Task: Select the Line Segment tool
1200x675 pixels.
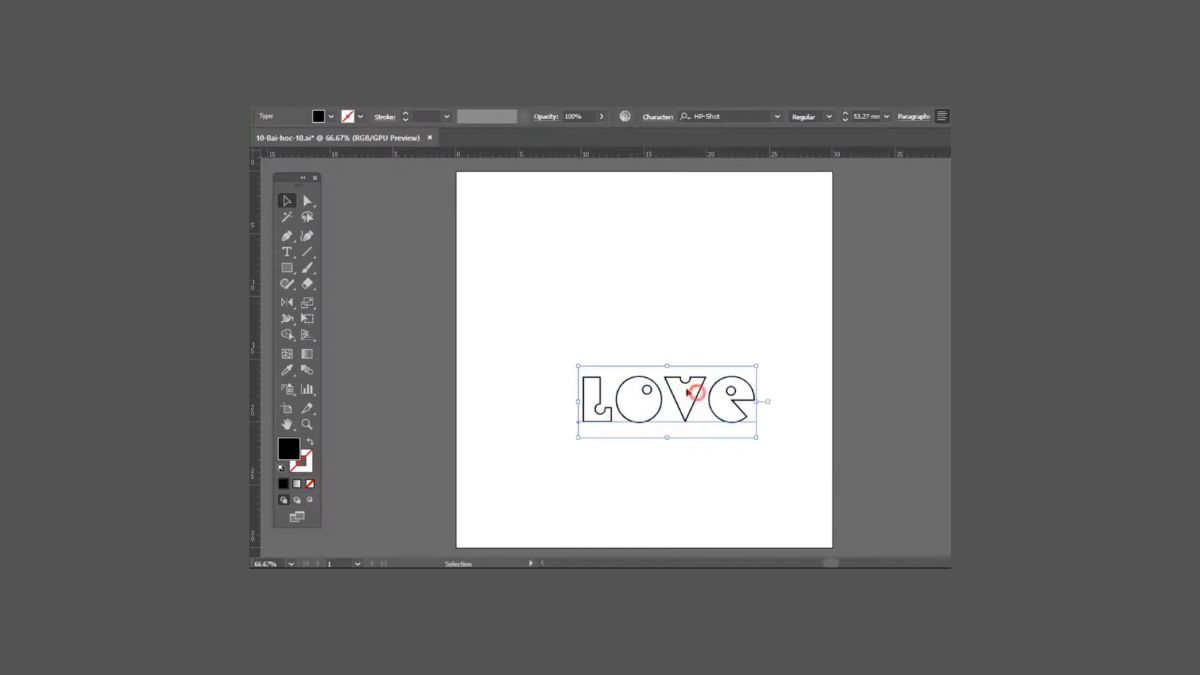Action: tap(307, 252)
